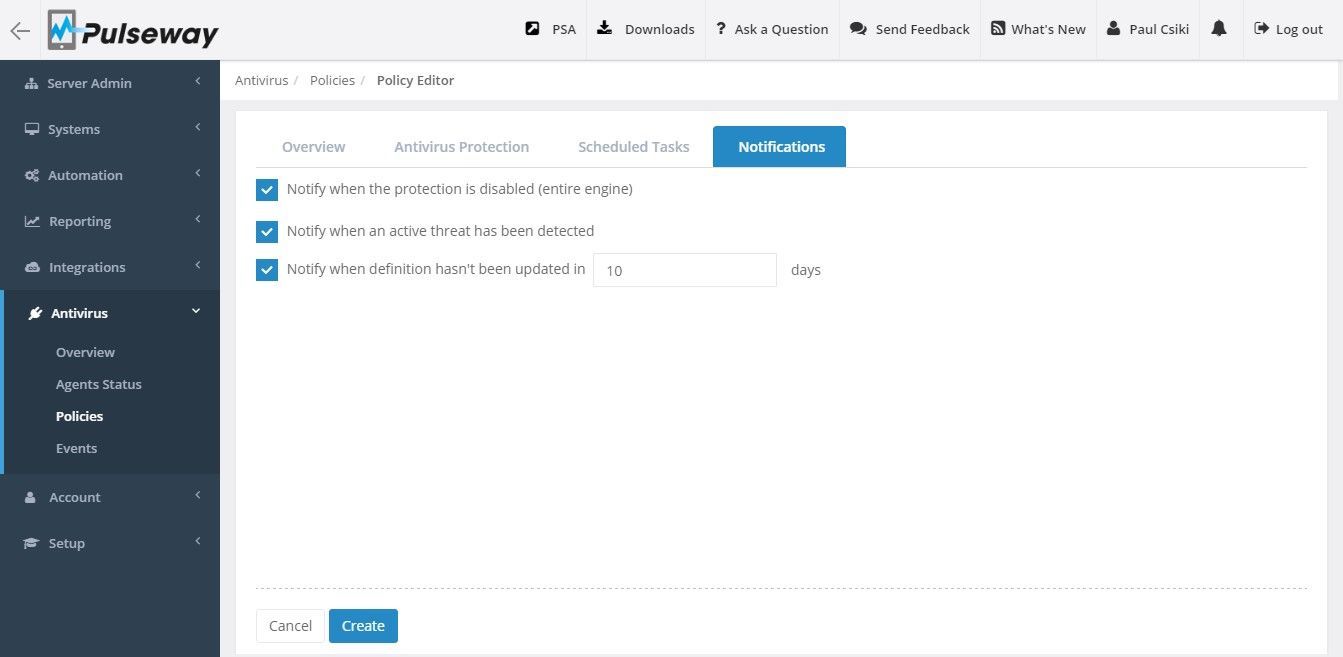1343x657 pixels.
Task: Click the Cancel button
Action: point(290,626)
